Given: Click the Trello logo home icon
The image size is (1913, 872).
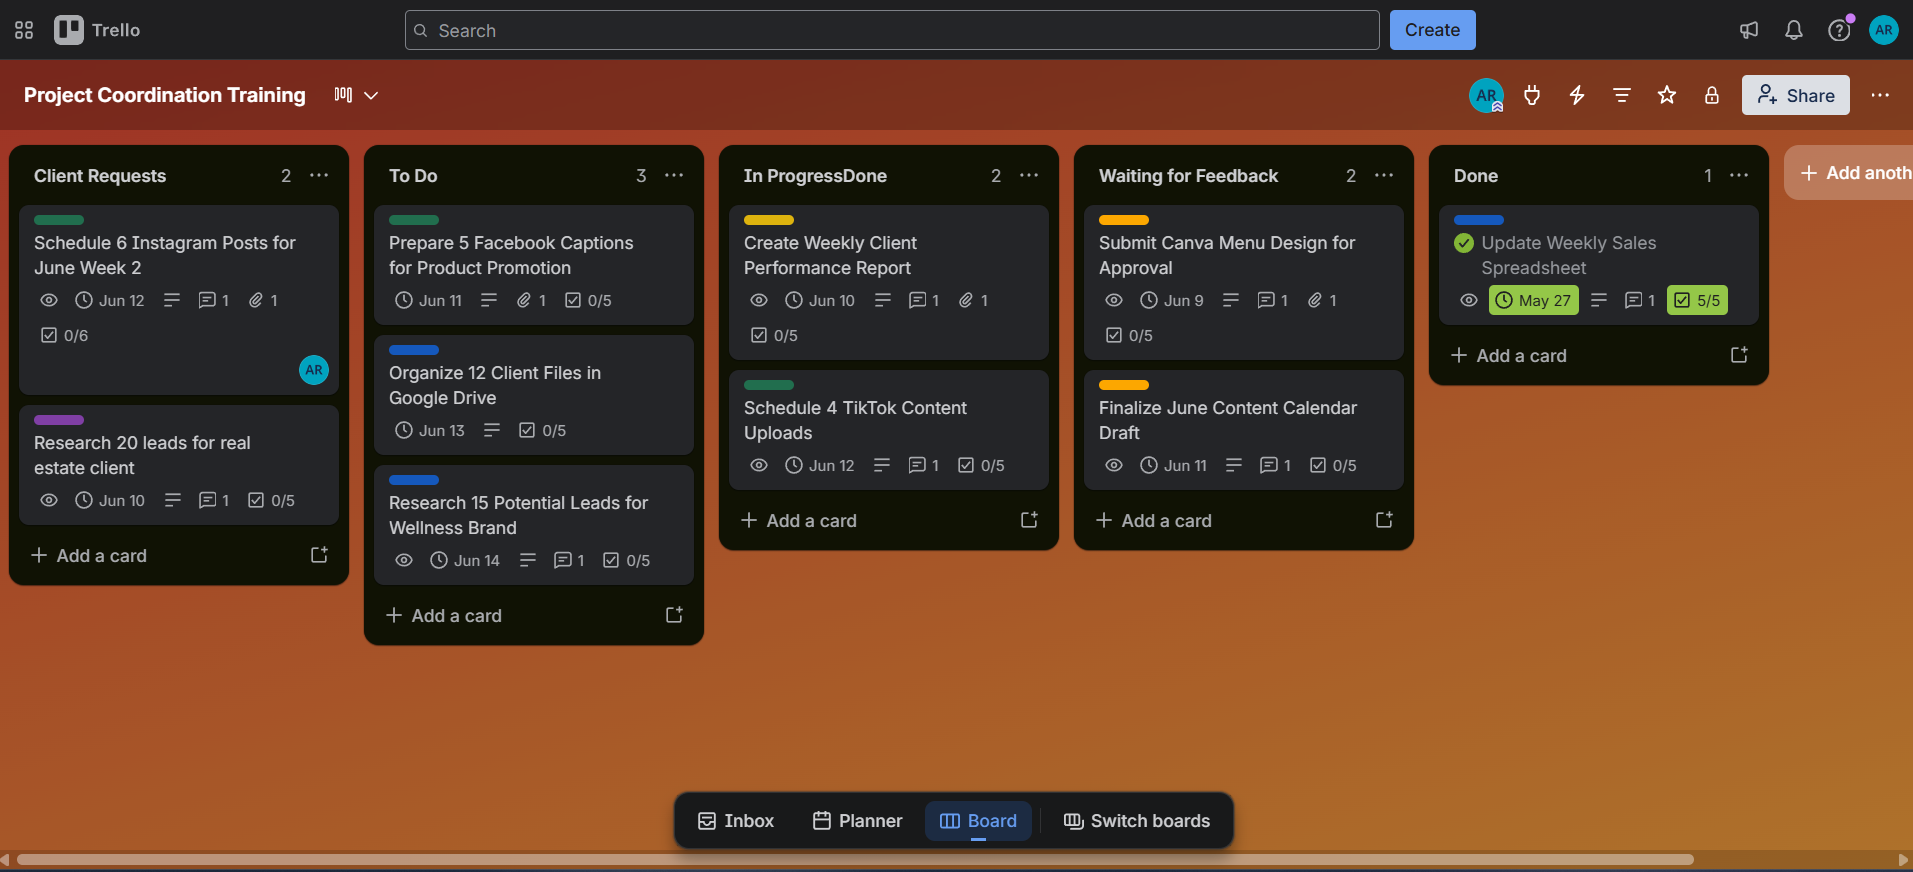Looking at the screenshot, I should (97, 30).
